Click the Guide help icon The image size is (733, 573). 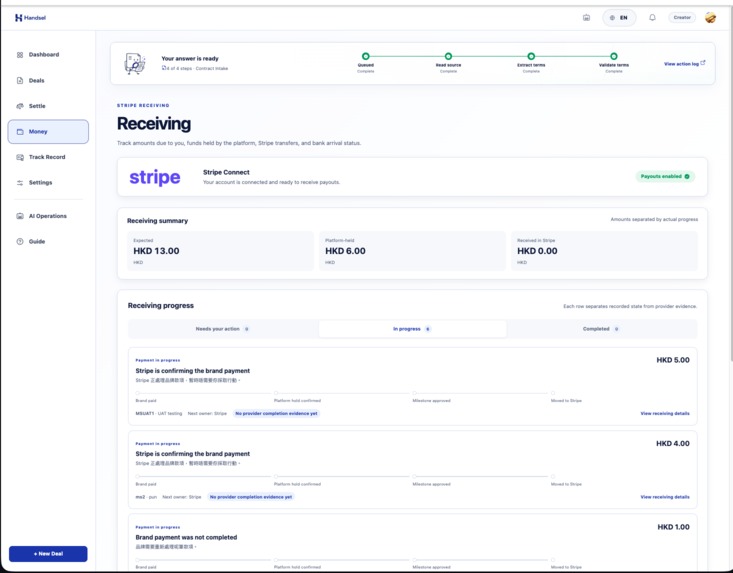pyautogui.click(x=20, y=242)
